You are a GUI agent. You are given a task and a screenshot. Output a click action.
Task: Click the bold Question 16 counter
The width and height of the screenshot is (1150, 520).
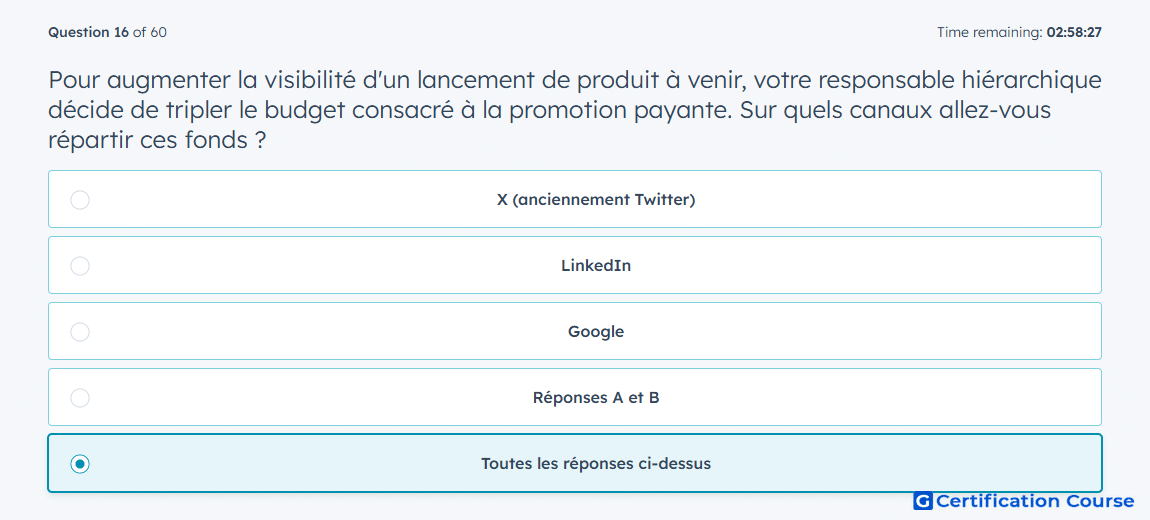click(x=89, y=32)
